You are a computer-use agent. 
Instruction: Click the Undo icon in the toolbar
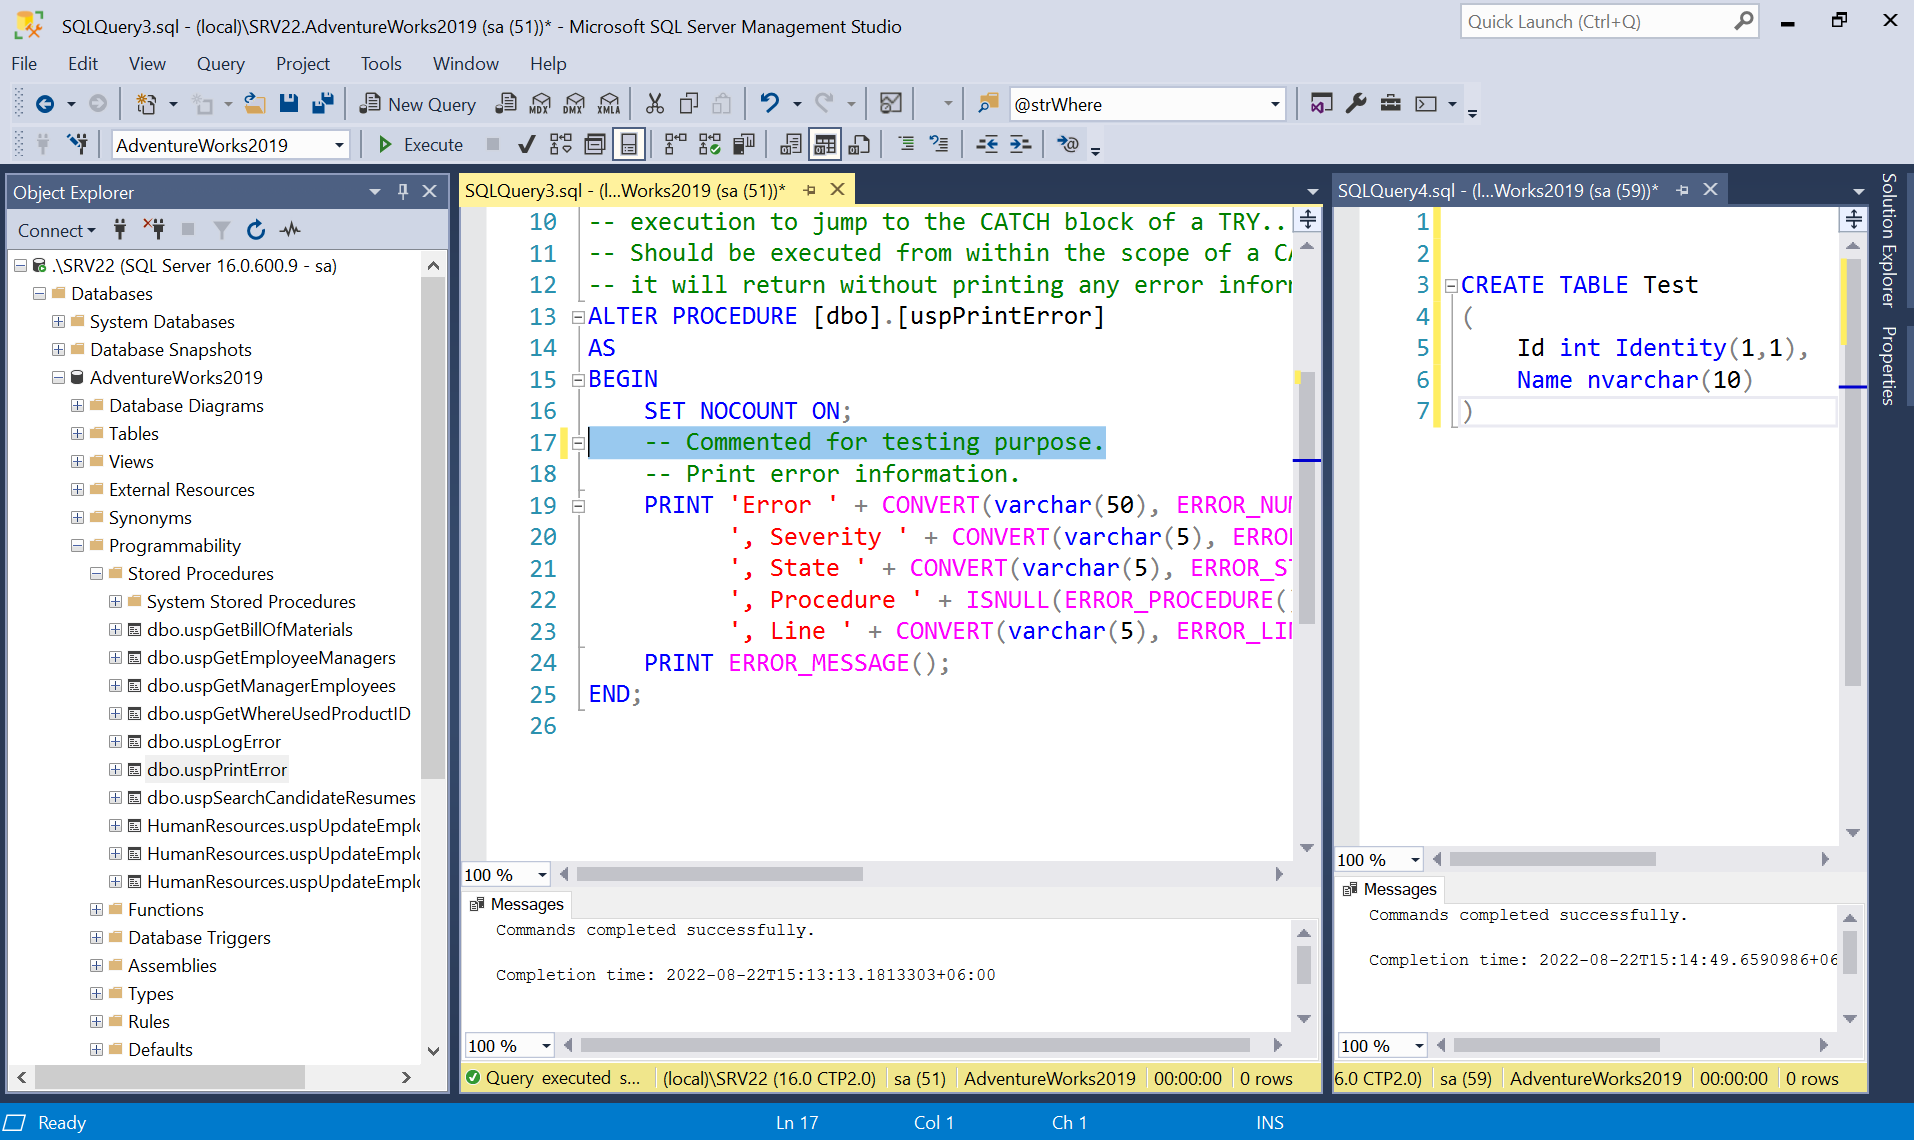(x=768, y=103)
